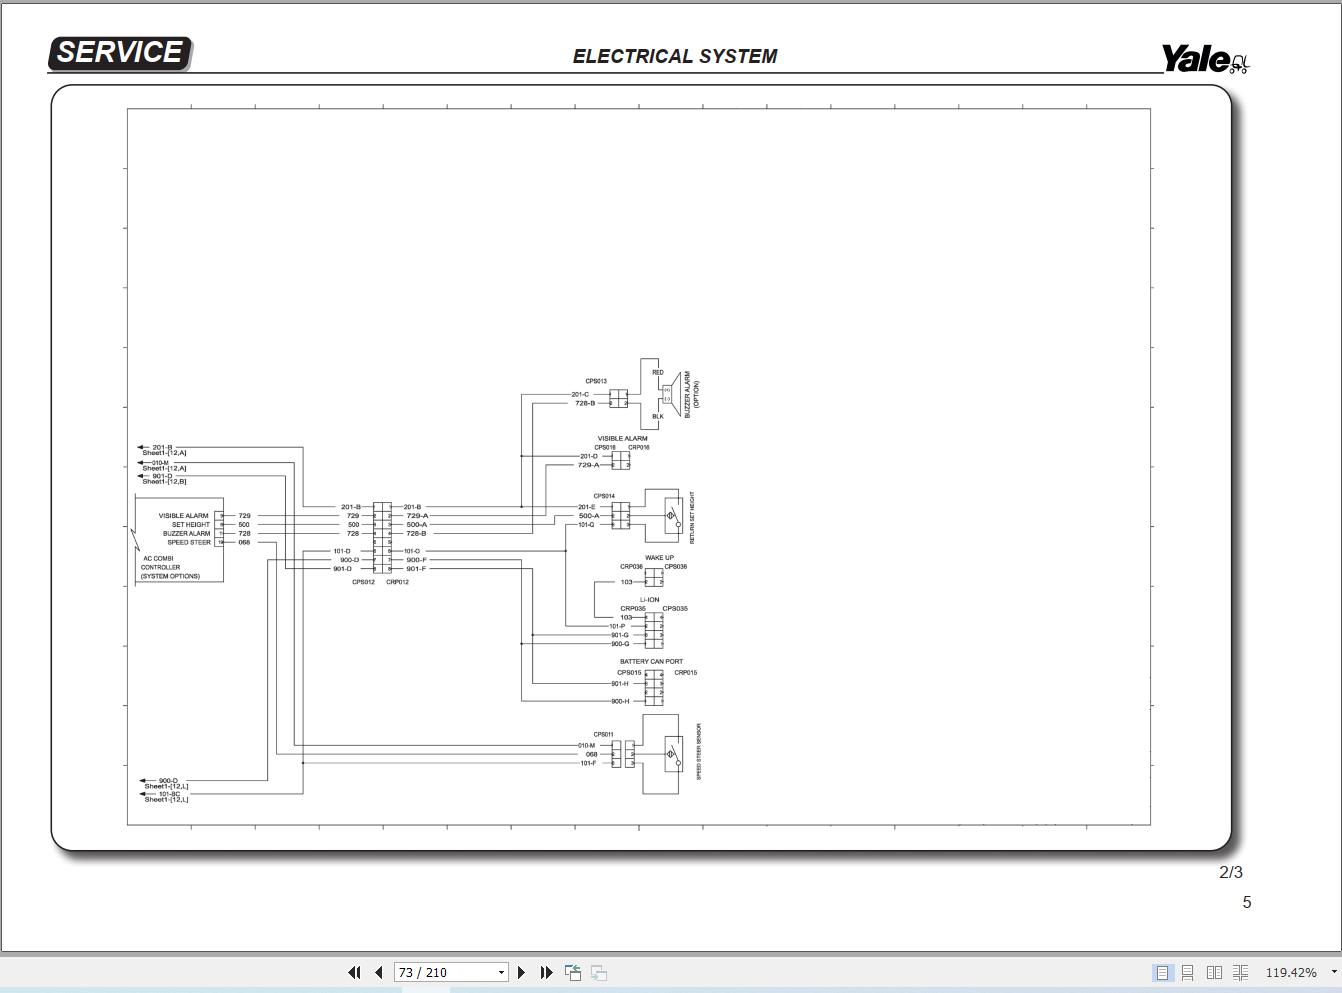The width and height of the screenshot is (1342, 993).
Task: Open the zoom level dropdown arrow
Action: point(1333,972)
